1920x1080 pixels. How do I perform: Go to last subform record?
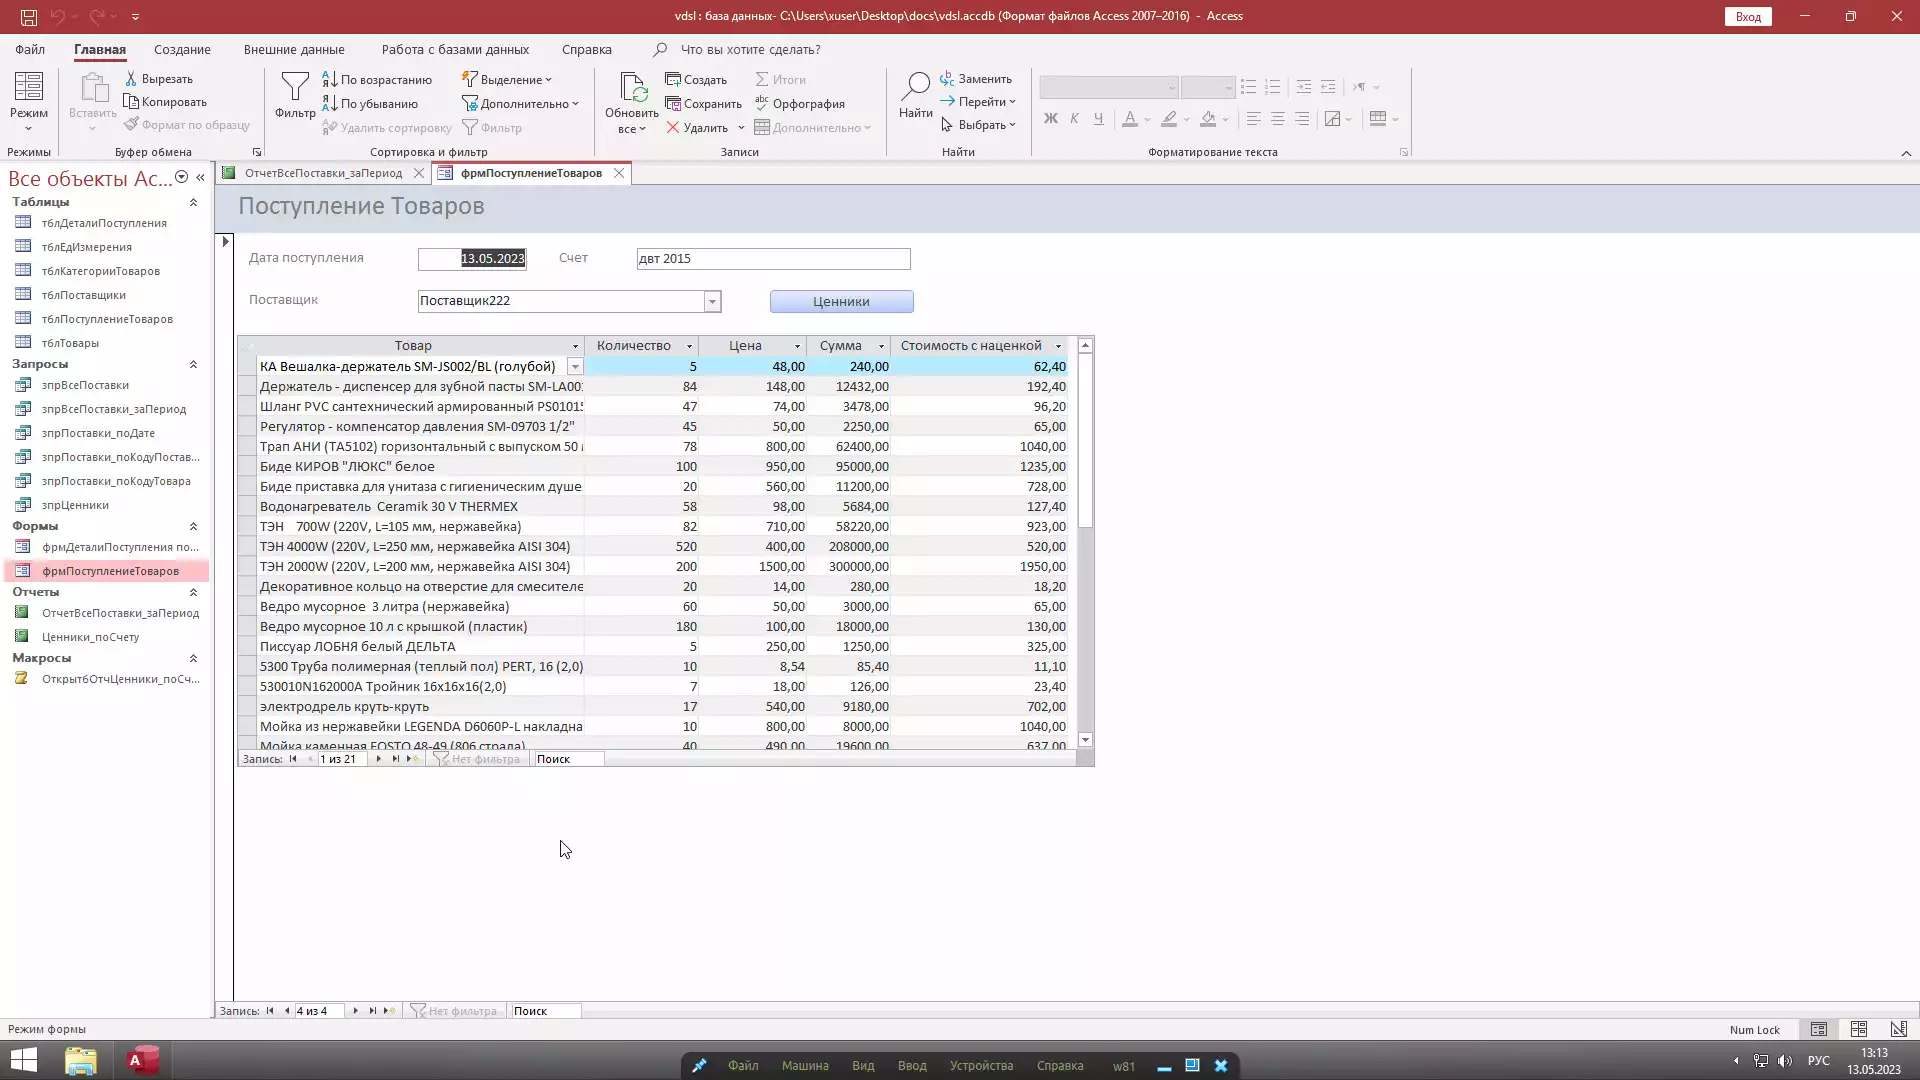[395, 759]
